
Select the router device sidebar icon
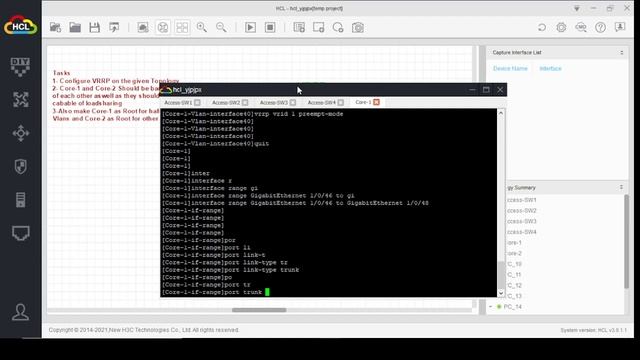20,100
